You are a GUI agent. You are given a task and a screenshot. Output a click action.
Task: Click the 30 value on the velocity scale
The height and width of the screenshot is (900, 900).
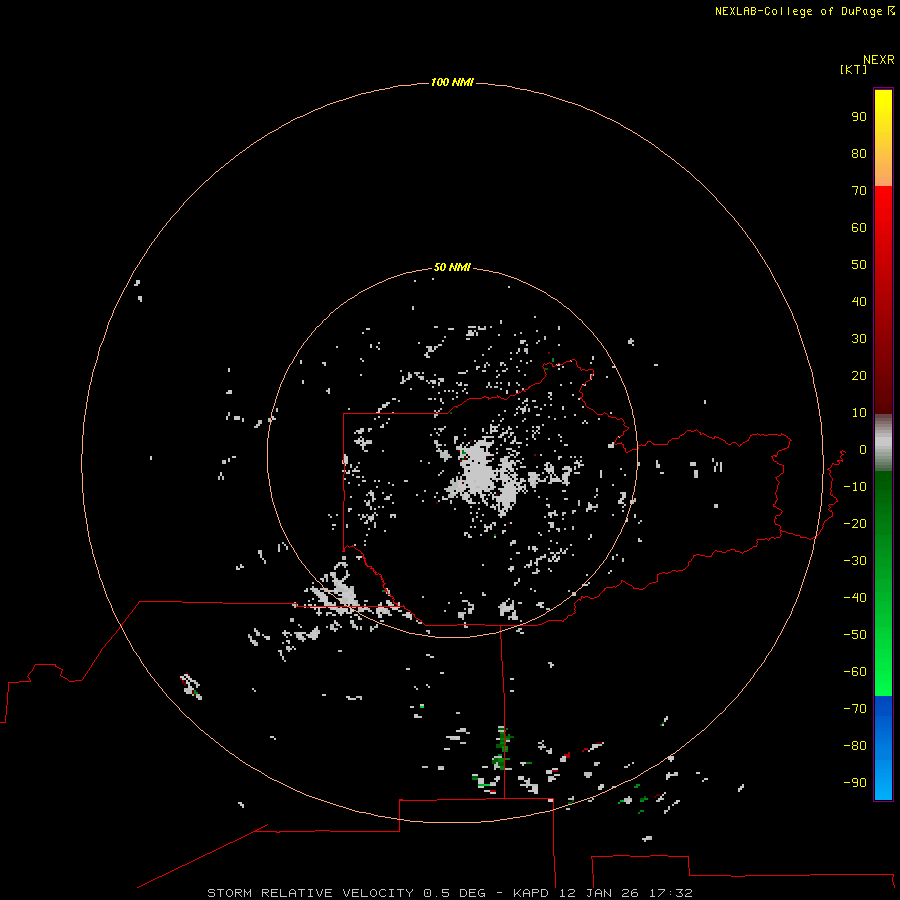click(859, 339)
